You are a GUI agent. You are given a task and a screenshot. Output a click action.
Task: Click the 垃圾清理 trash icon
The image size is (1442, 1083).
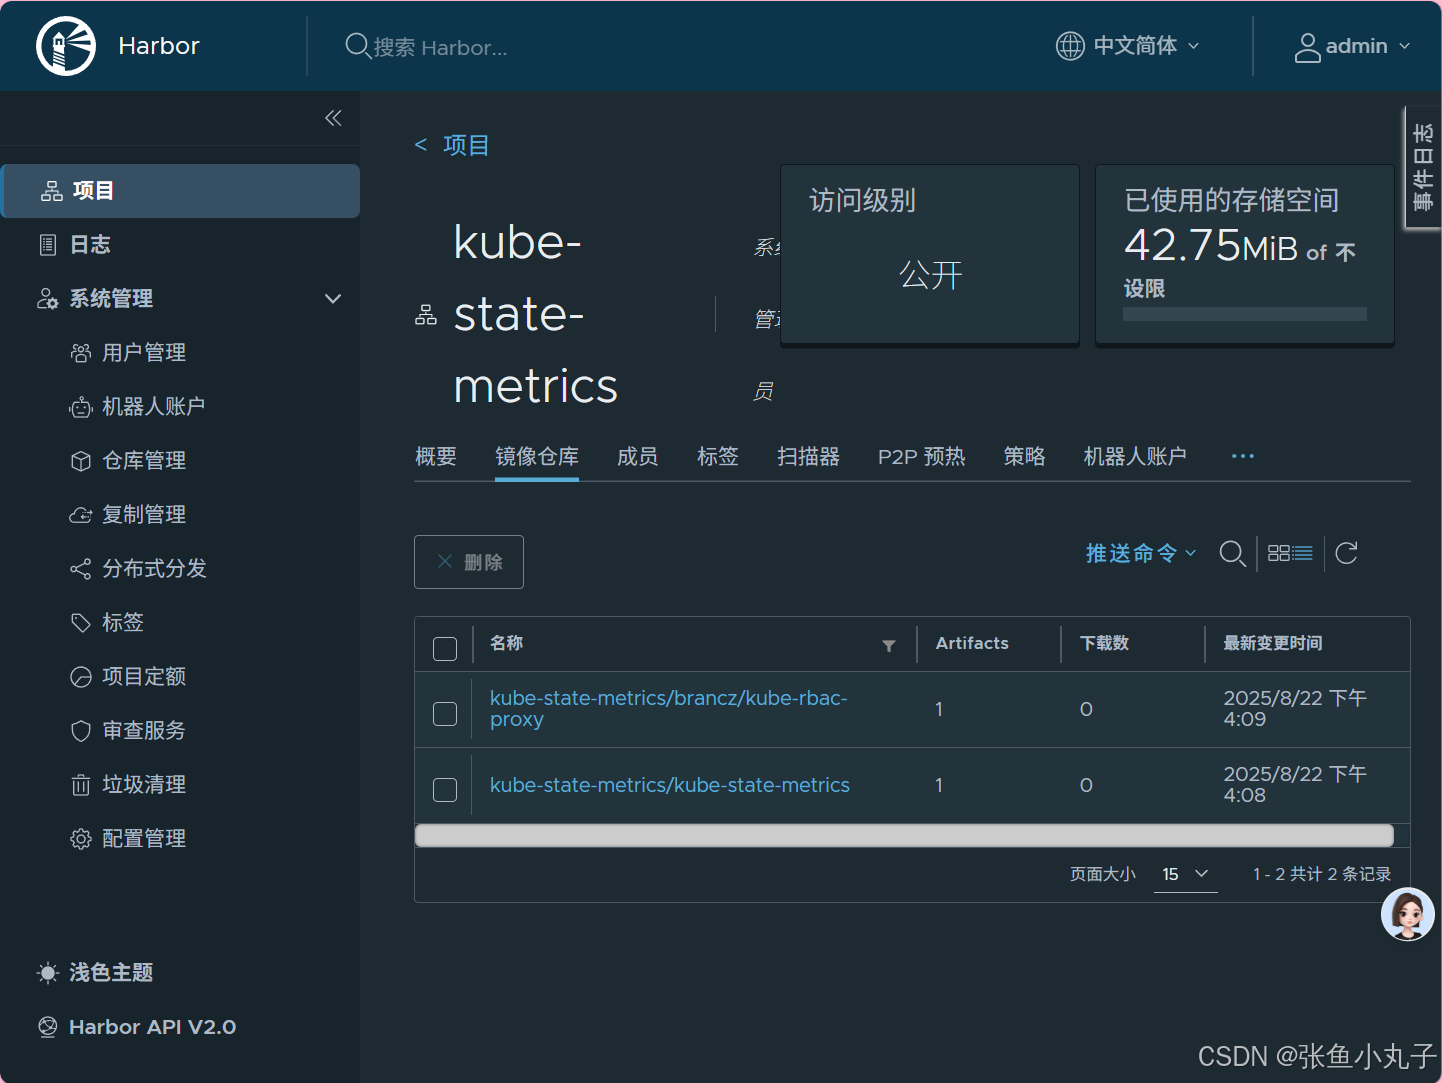[81, 785]
